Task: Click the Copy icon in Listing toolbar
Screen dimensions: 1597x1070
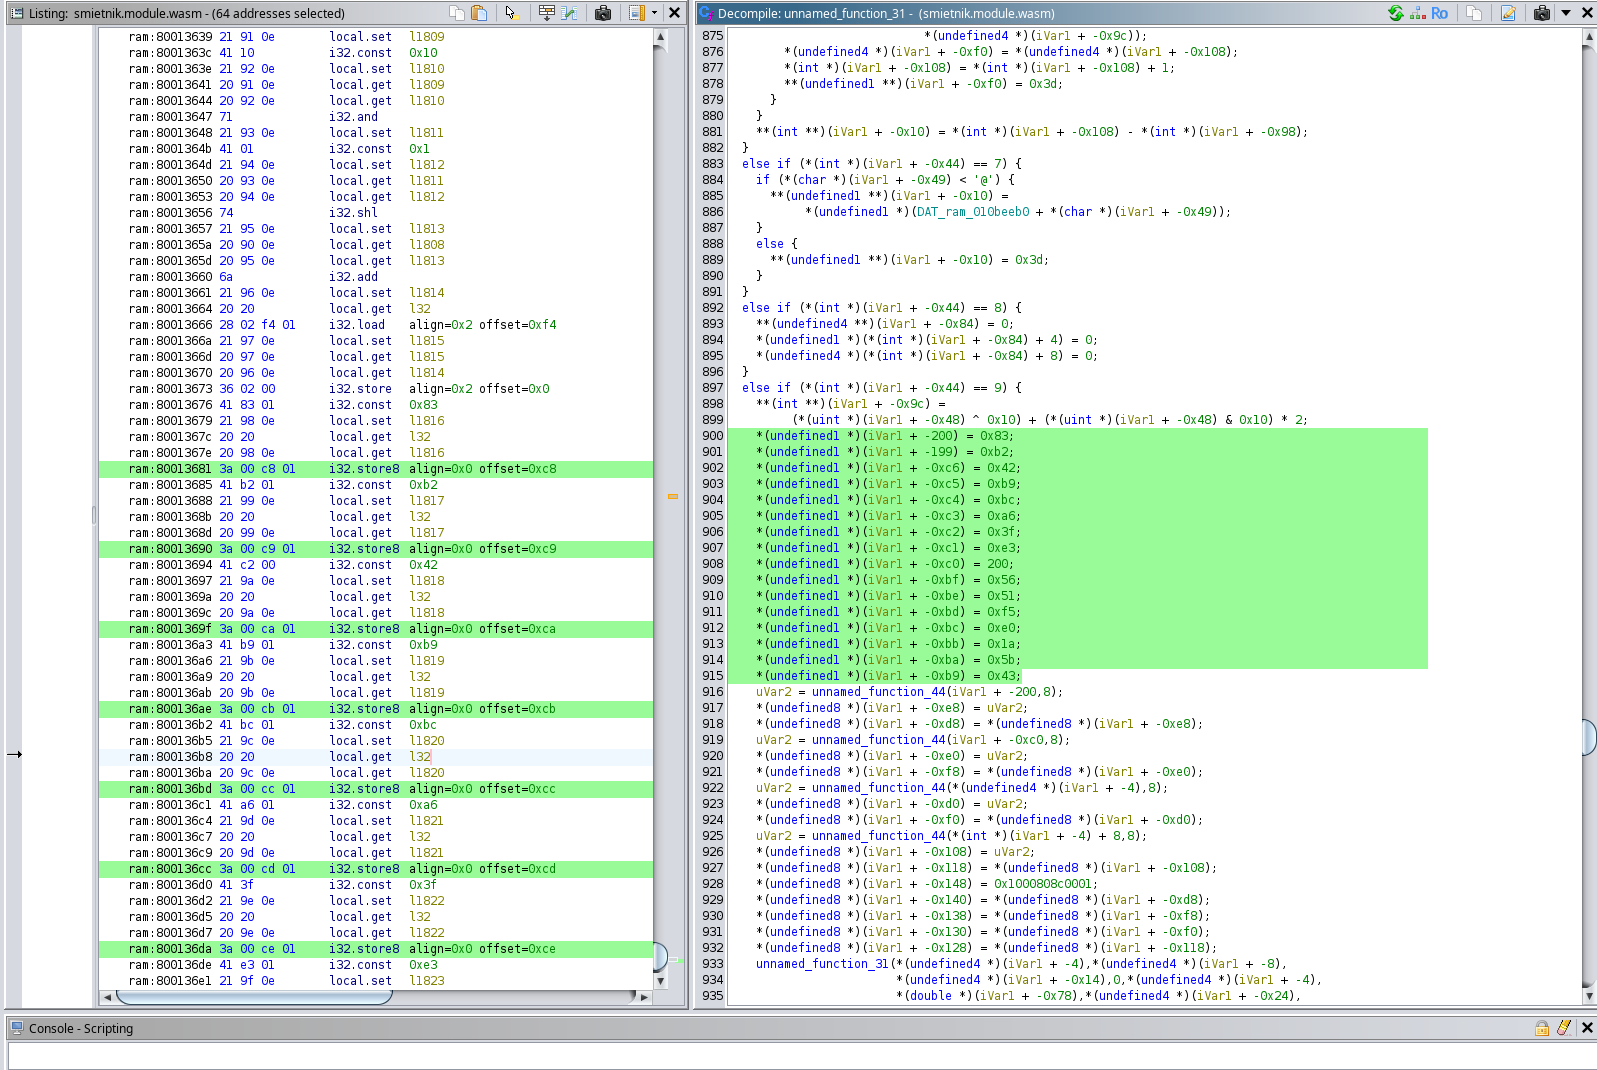Action: click(457, 13)
